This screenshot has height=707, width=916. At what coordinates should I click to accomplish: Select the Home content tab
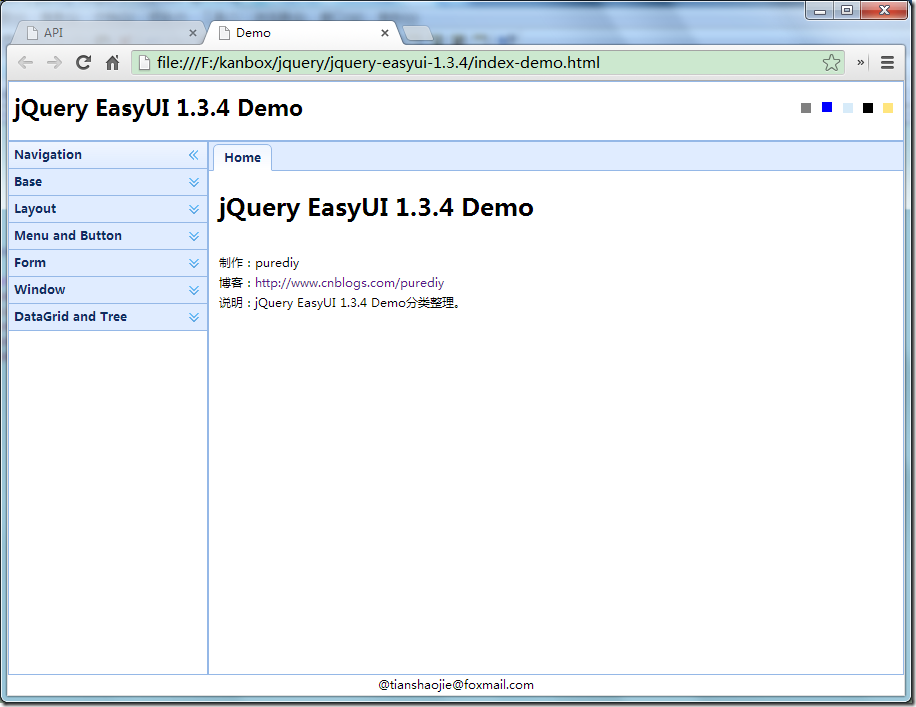[x=242, y=158]
